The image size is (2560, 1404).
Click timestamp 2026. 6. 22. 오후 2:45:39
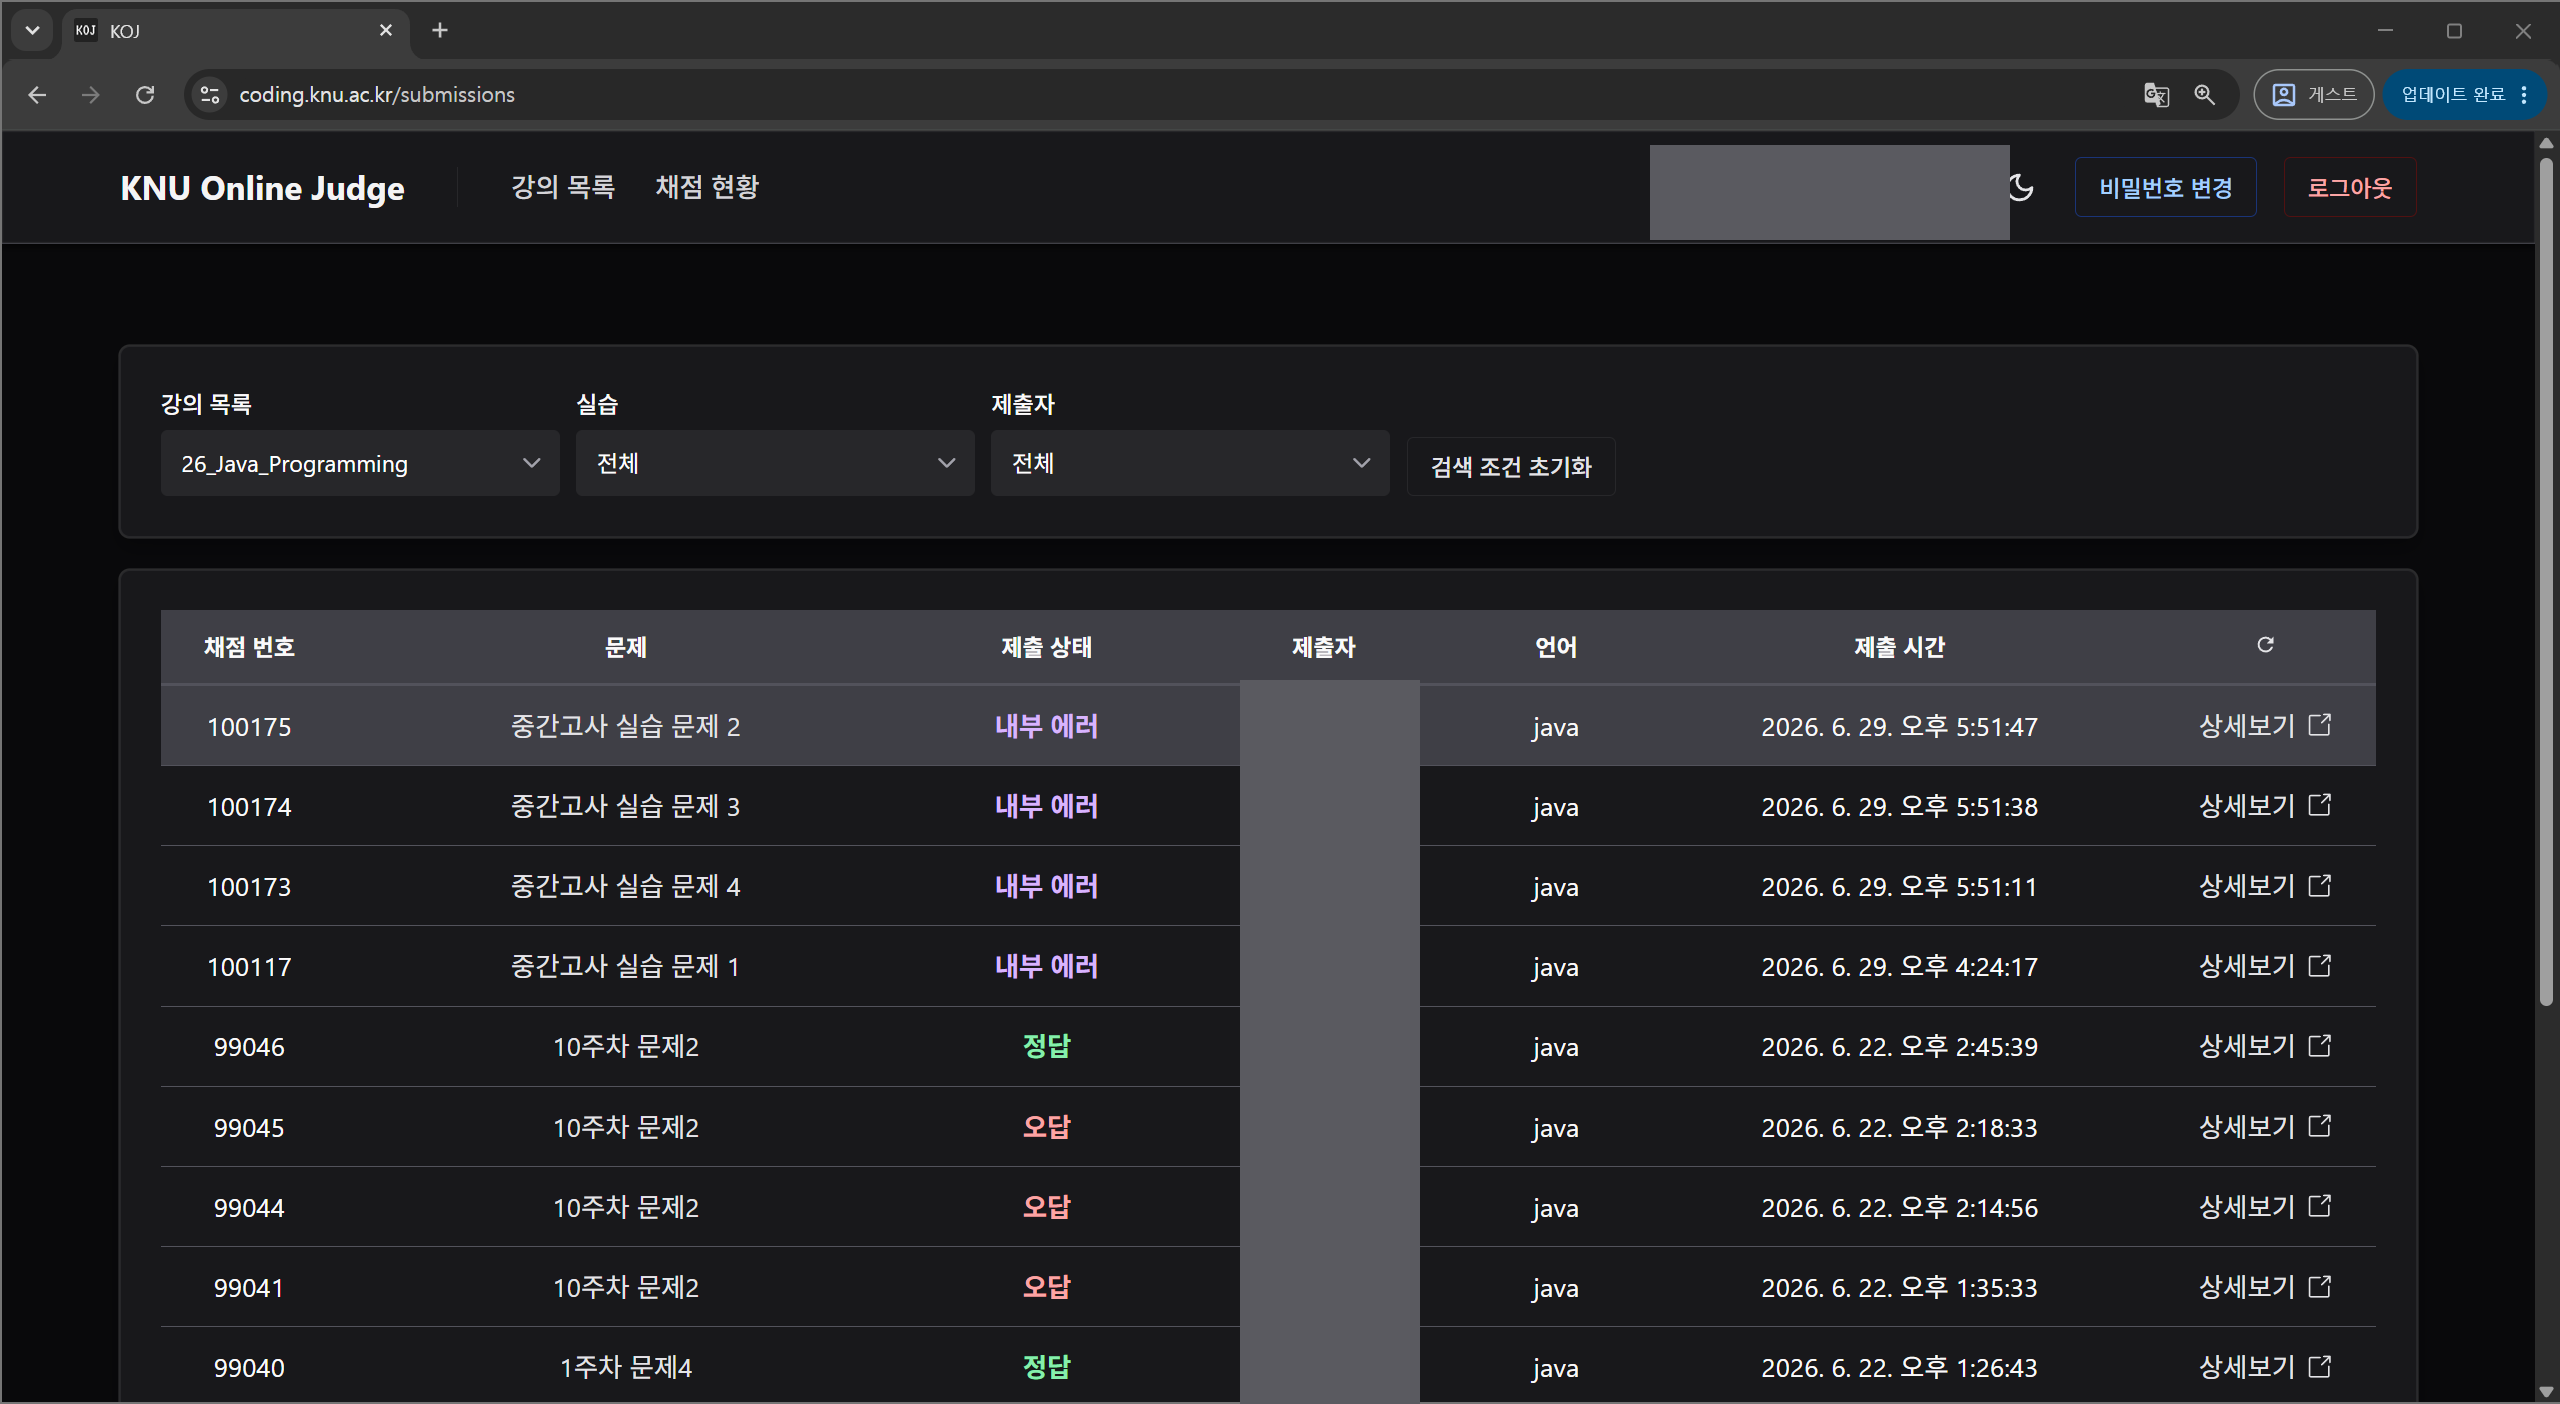pos(1899,1047)
